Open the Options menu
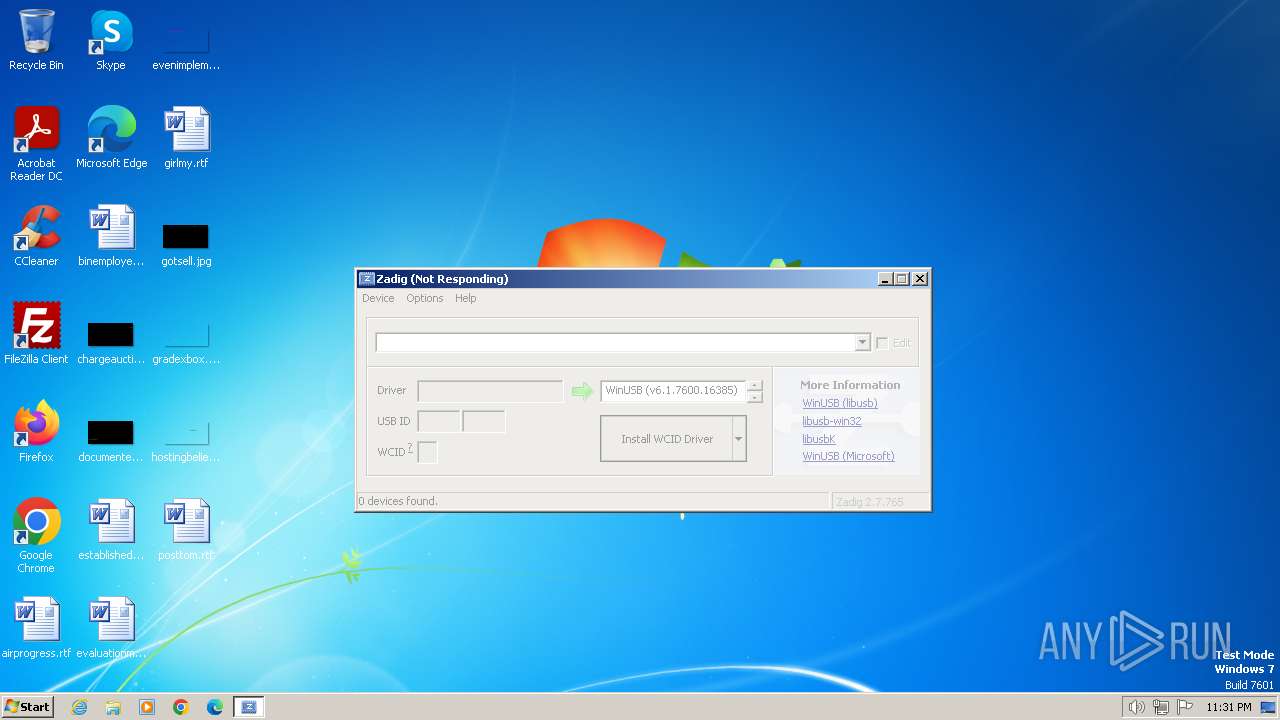The width and height of the screenshot is (1280, 720). pyautogui.click(x=425, y=298)
